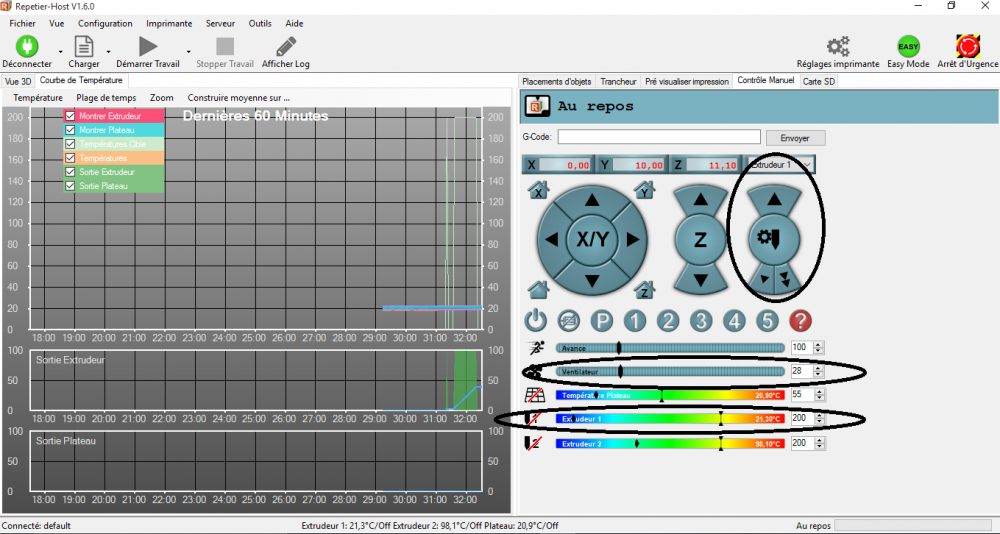Home the Z axis house icon
This screenshot has width=1000, height=534.
(645, 290)
